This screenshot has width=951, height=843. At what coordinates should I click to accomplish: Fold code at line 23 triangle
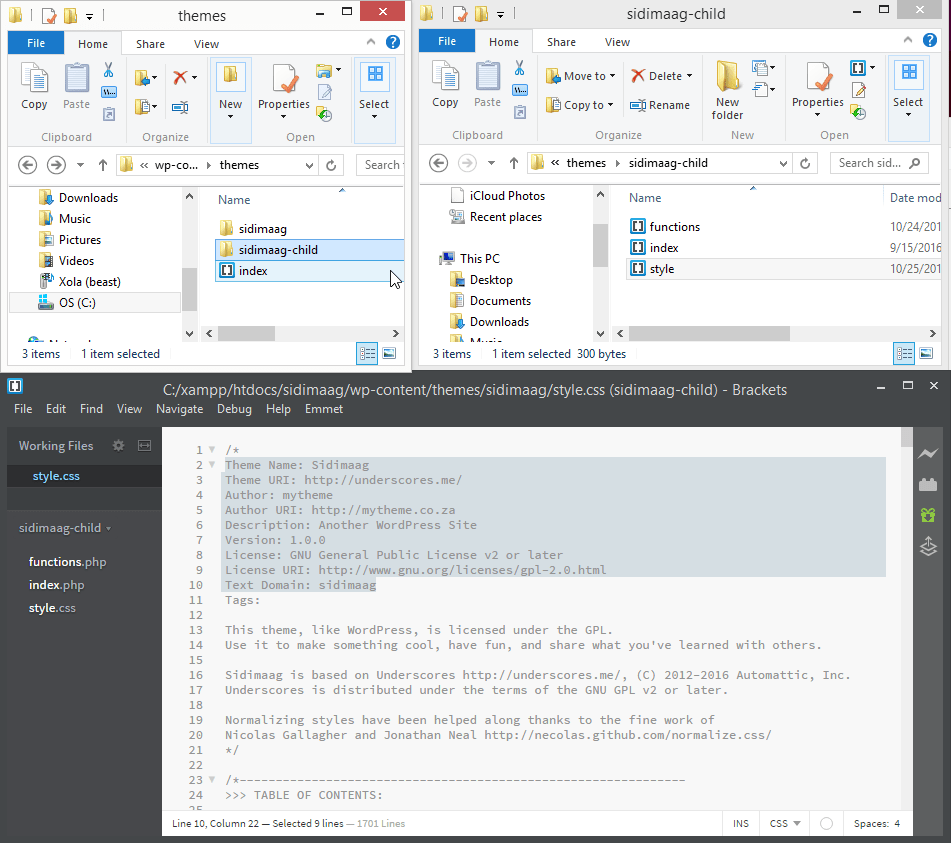coord(212,779)
